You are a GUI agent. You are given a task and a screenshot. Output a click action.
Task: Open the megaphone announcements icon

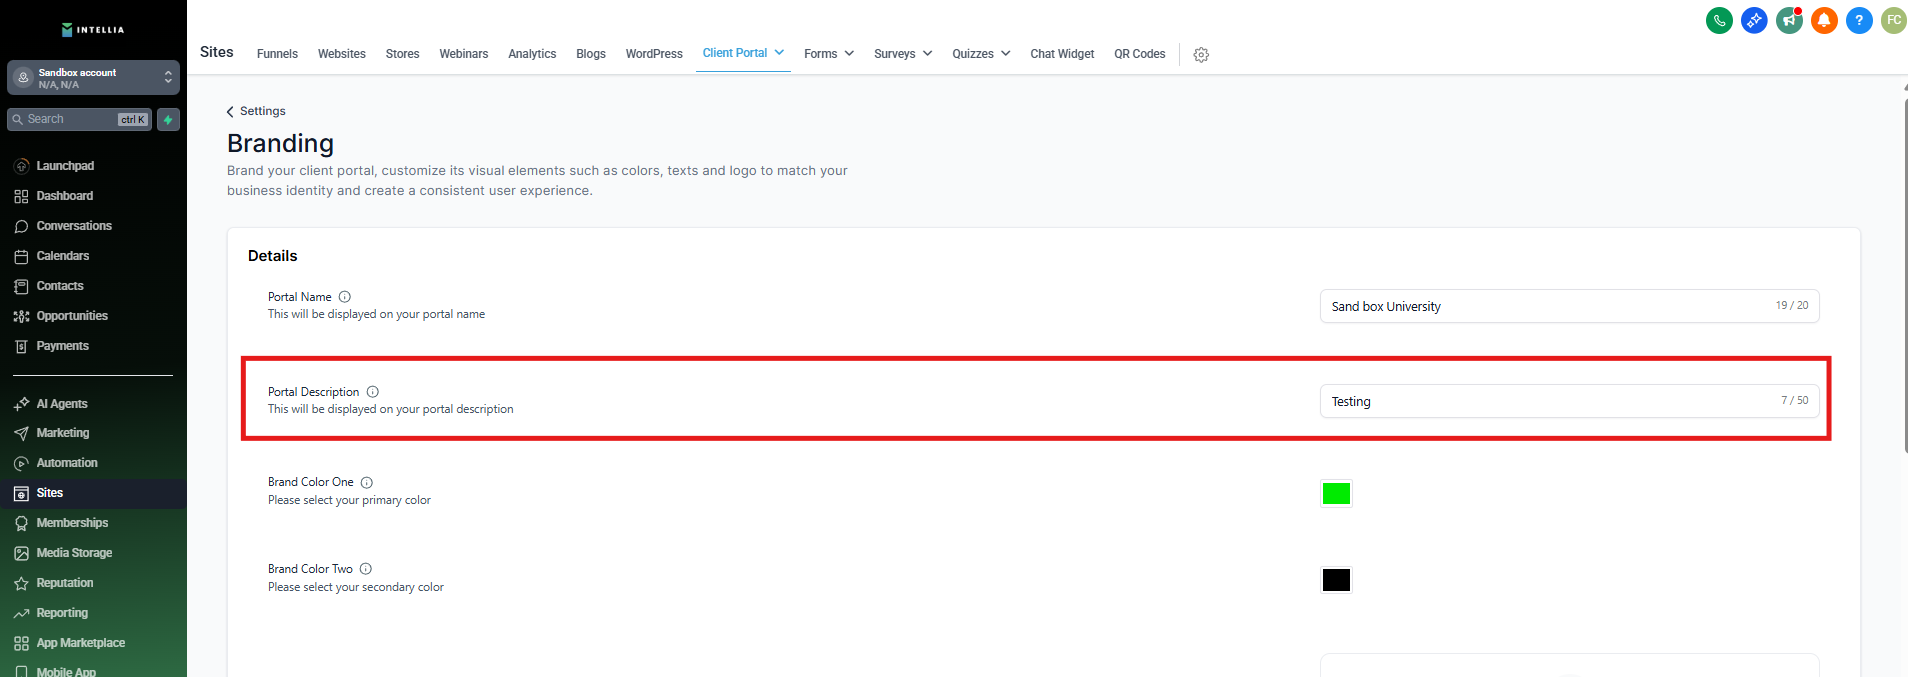[1789, 20]
